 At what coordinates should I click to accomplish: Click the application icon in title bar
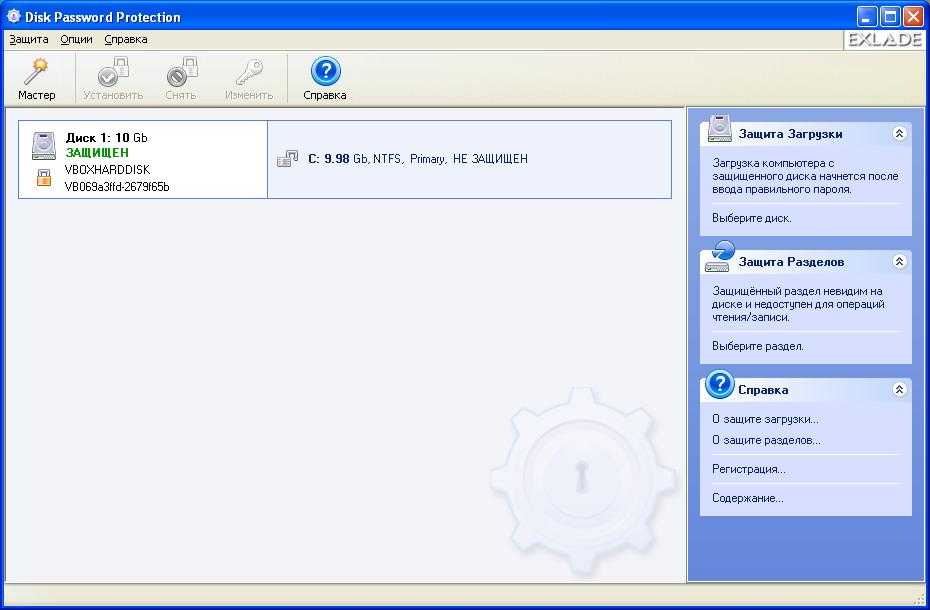[x=13, y=16]
